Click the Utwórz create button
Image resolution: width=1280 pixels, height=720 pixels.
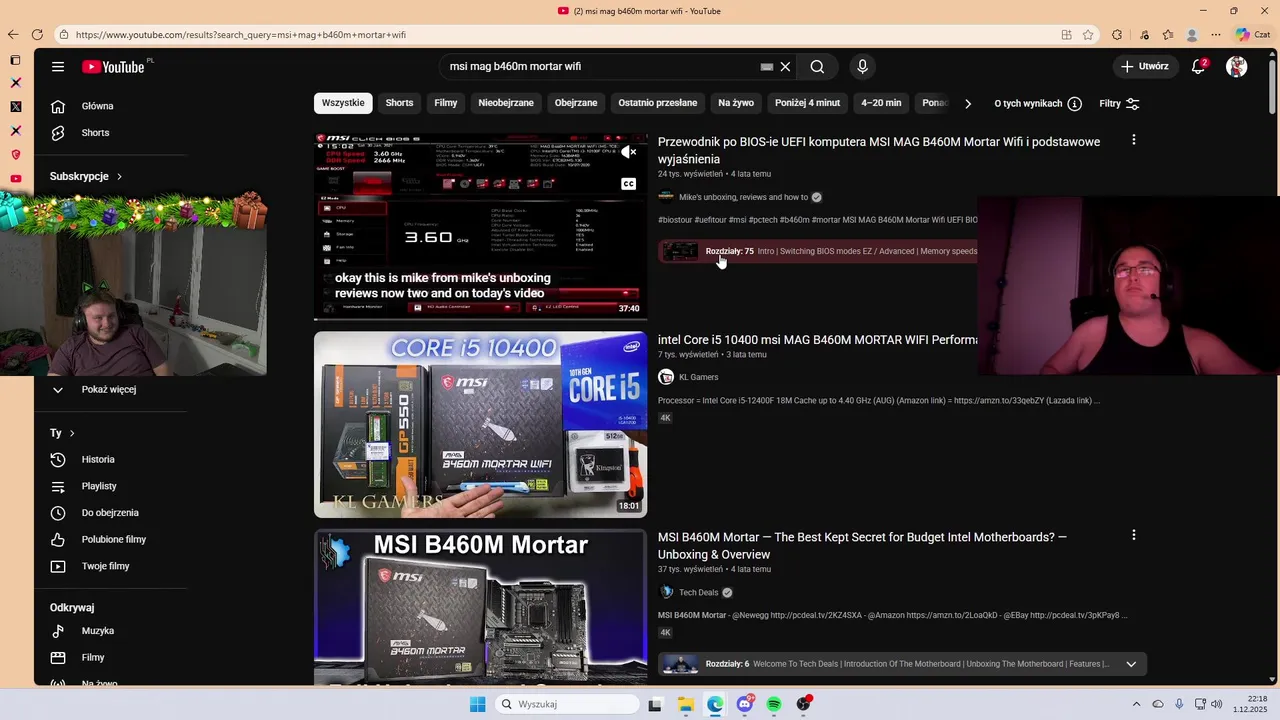point(1144,67)
